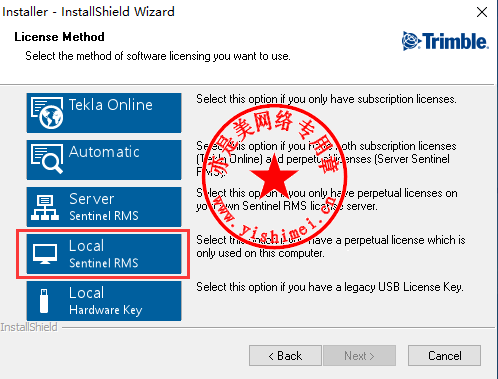
Task: Click 'Select the method of software licensing' text
Action: point(158,56)
